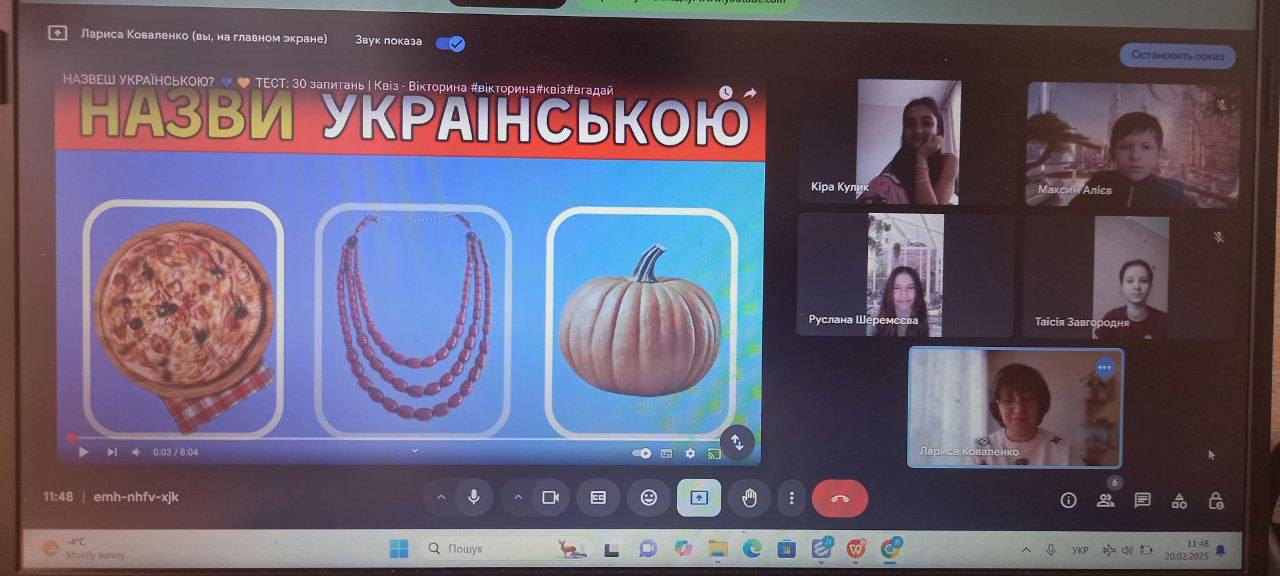Select Таїсія Завгородня's video tile
Image resolution: width=1280 pixels, height=576 pixels.
point(1132,277)
